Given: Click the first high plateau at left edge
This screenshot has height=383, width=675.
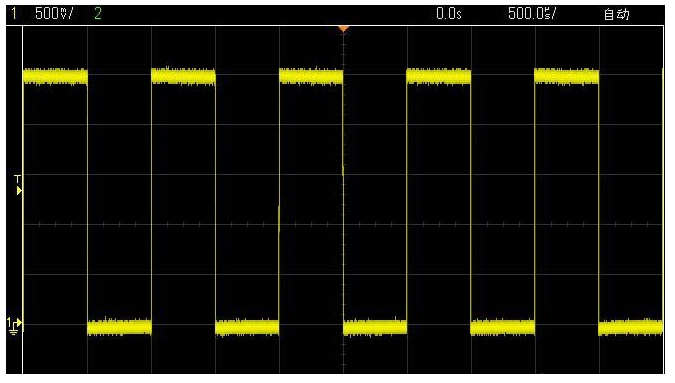Looking at the screenshot, I should tap(55, 77).
